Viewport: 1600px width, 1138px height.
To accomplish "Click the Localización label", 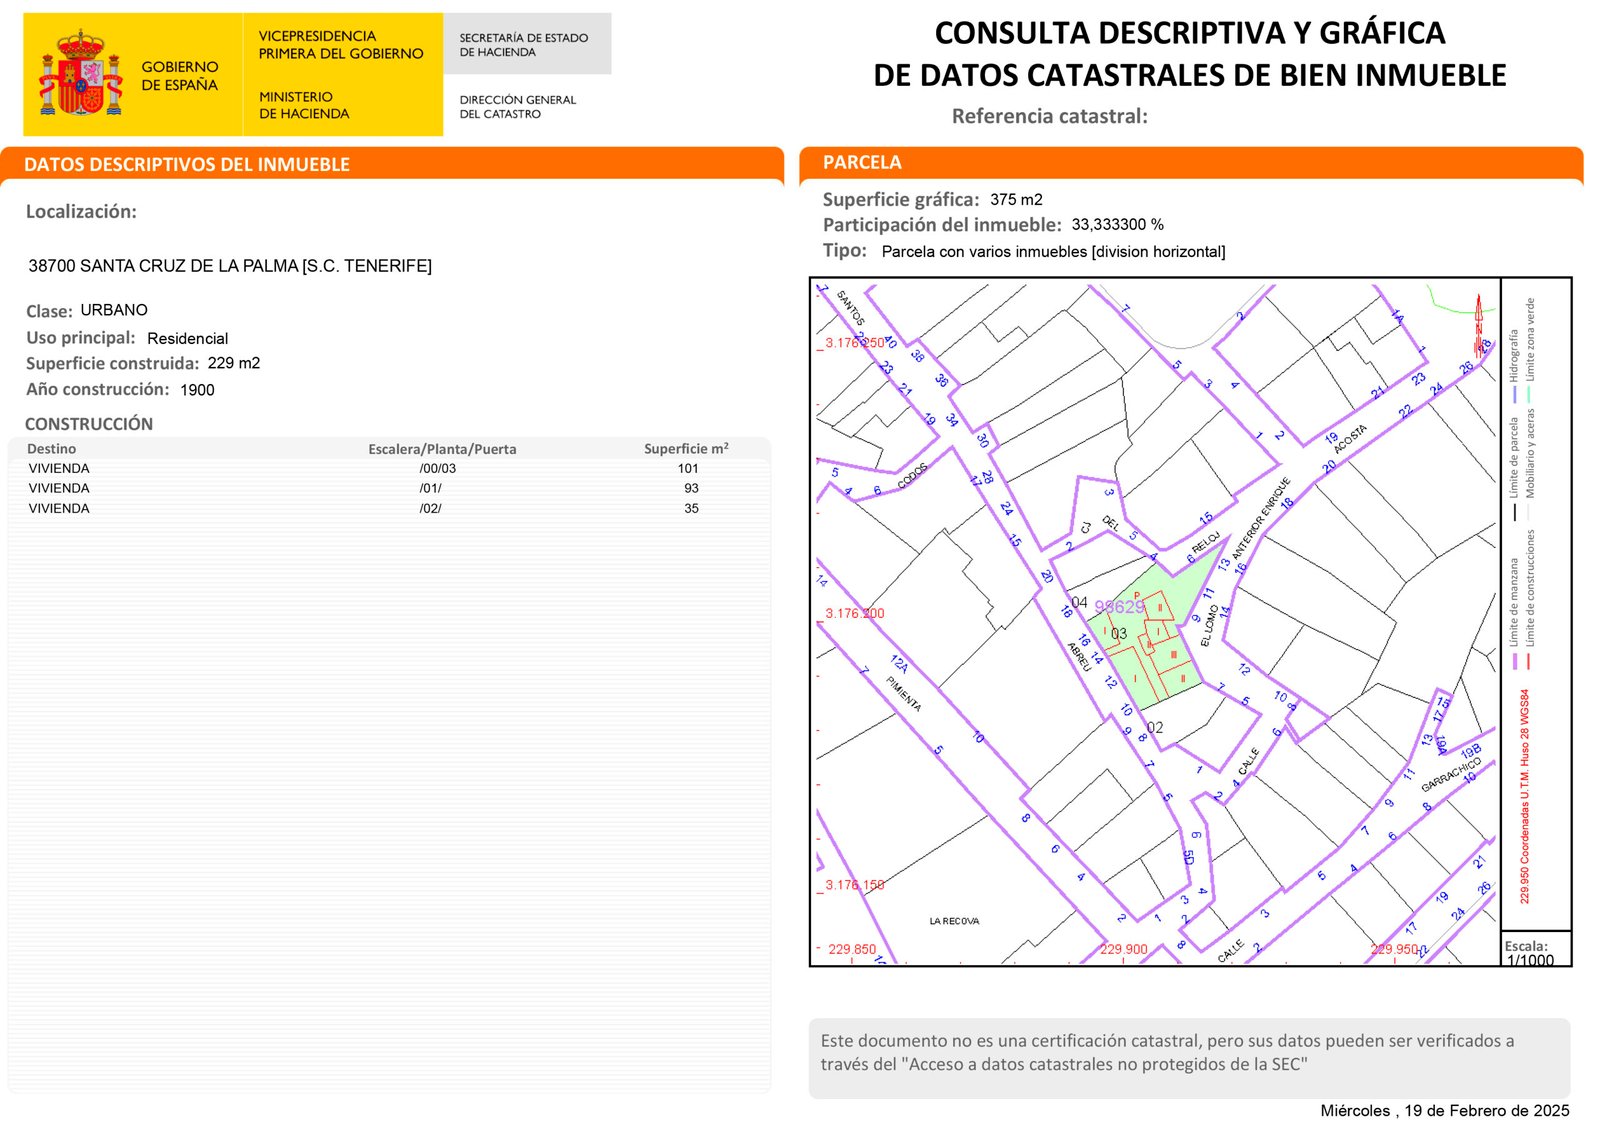I will 81,212.
